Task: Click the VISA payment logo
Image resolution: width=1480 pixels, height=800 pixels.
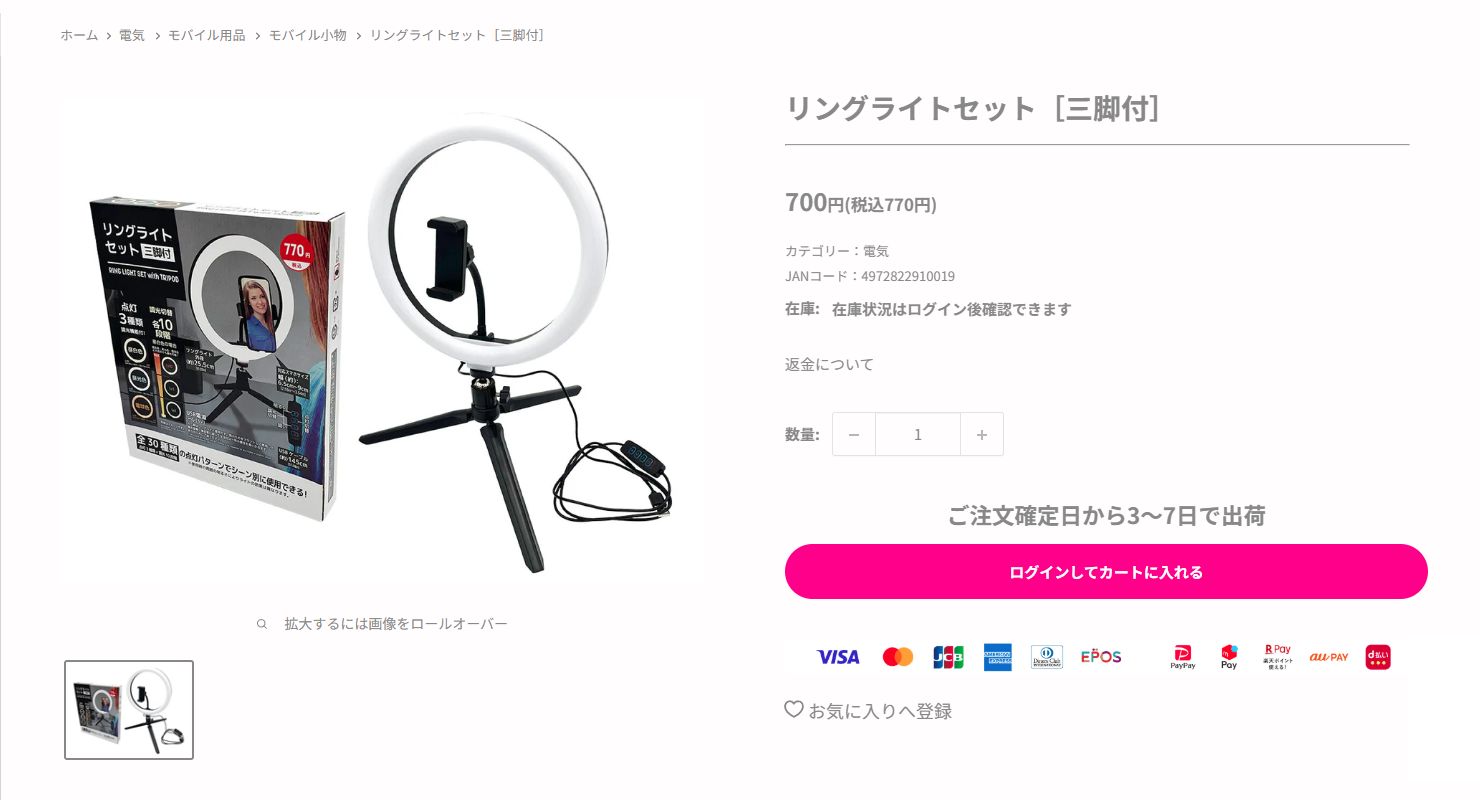Action: click(x=838, y=657)
